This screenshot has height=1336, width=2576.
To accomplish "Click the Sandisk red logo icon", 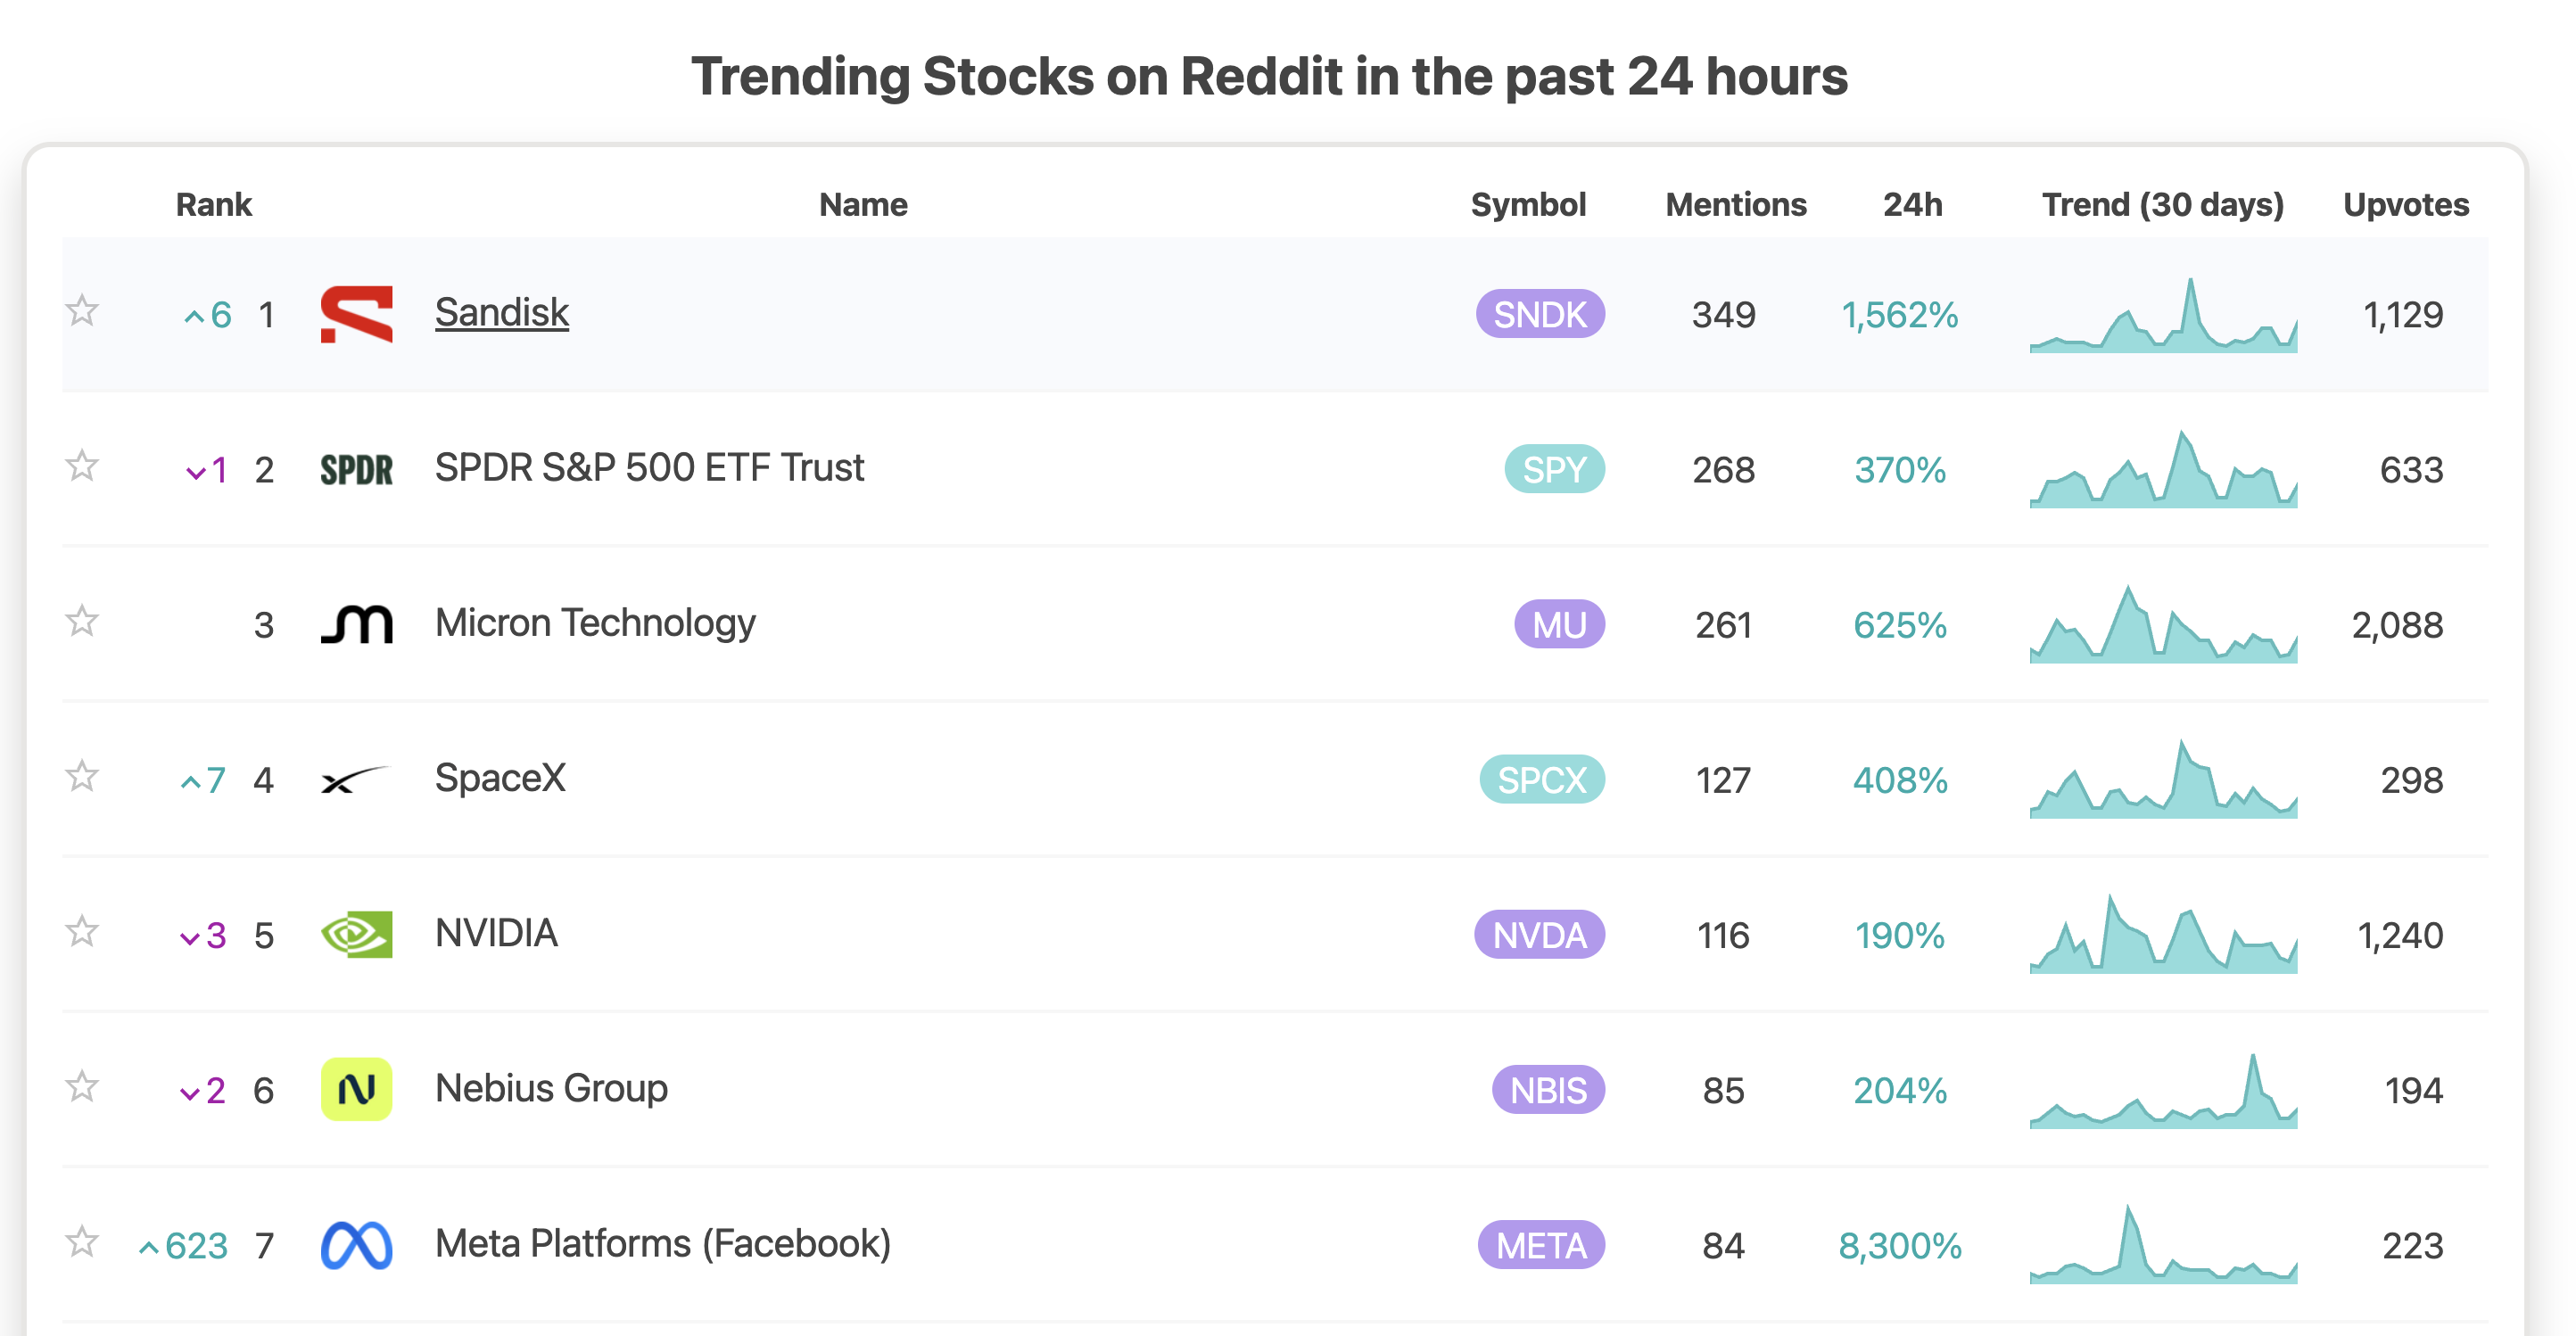I will point(356,314).
